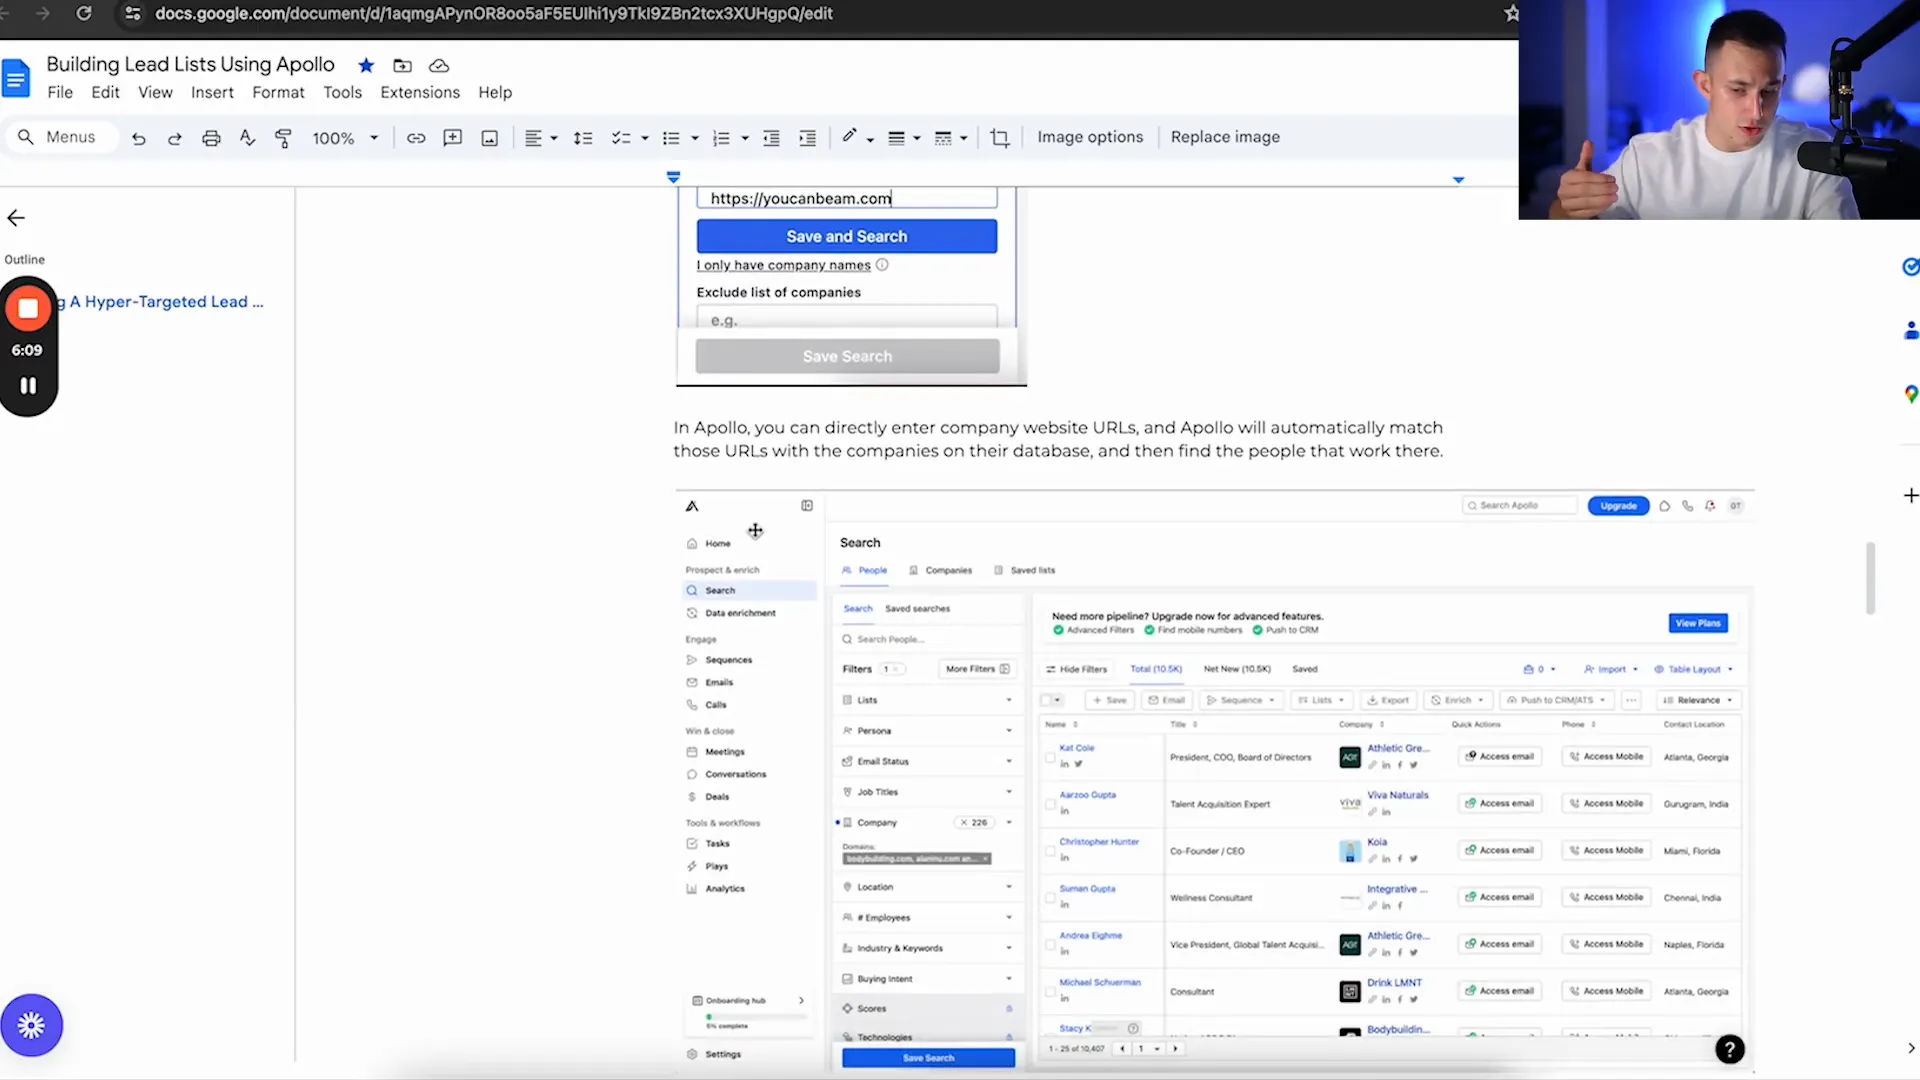Print the document using printer icon
The image size is (1920, 1080).
pos(211,138)
